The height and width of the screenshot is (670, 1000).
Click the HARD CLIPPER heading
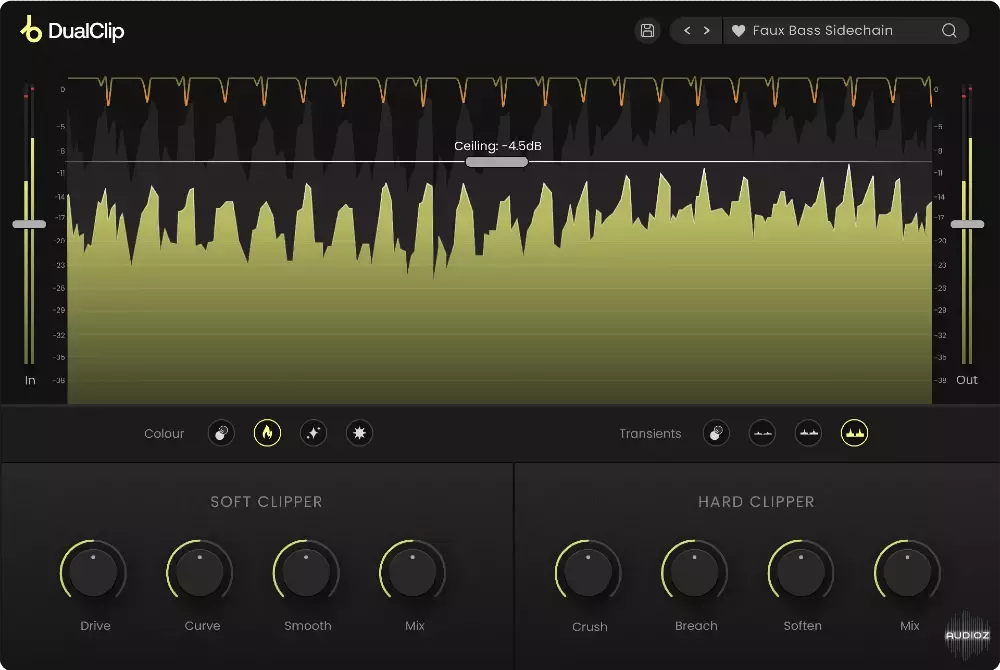pos(756,502)
